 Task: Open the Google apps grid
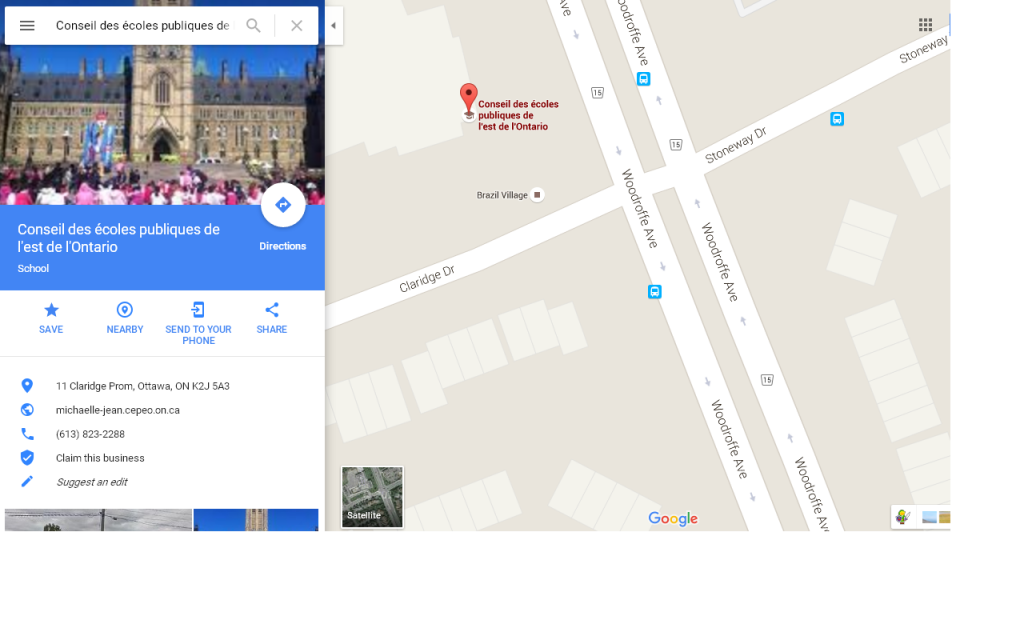(x=926, y=25)
